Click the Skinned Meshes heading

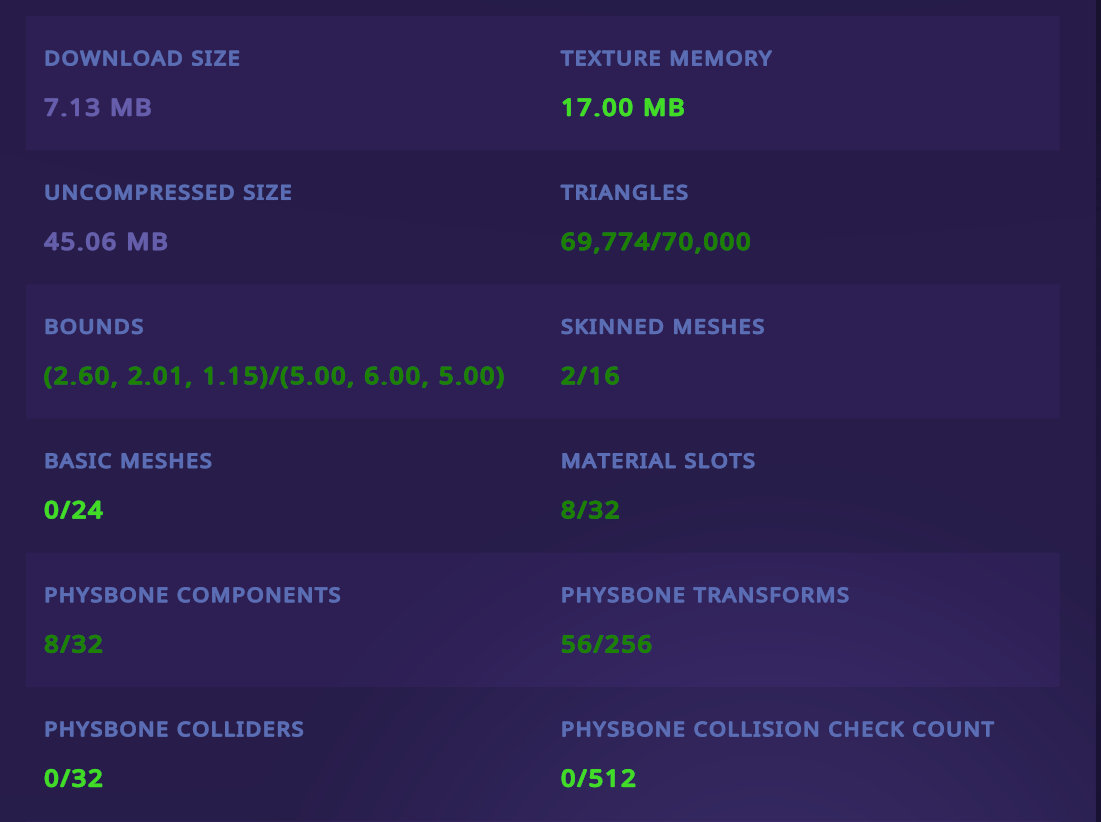(x=662, y=326)
